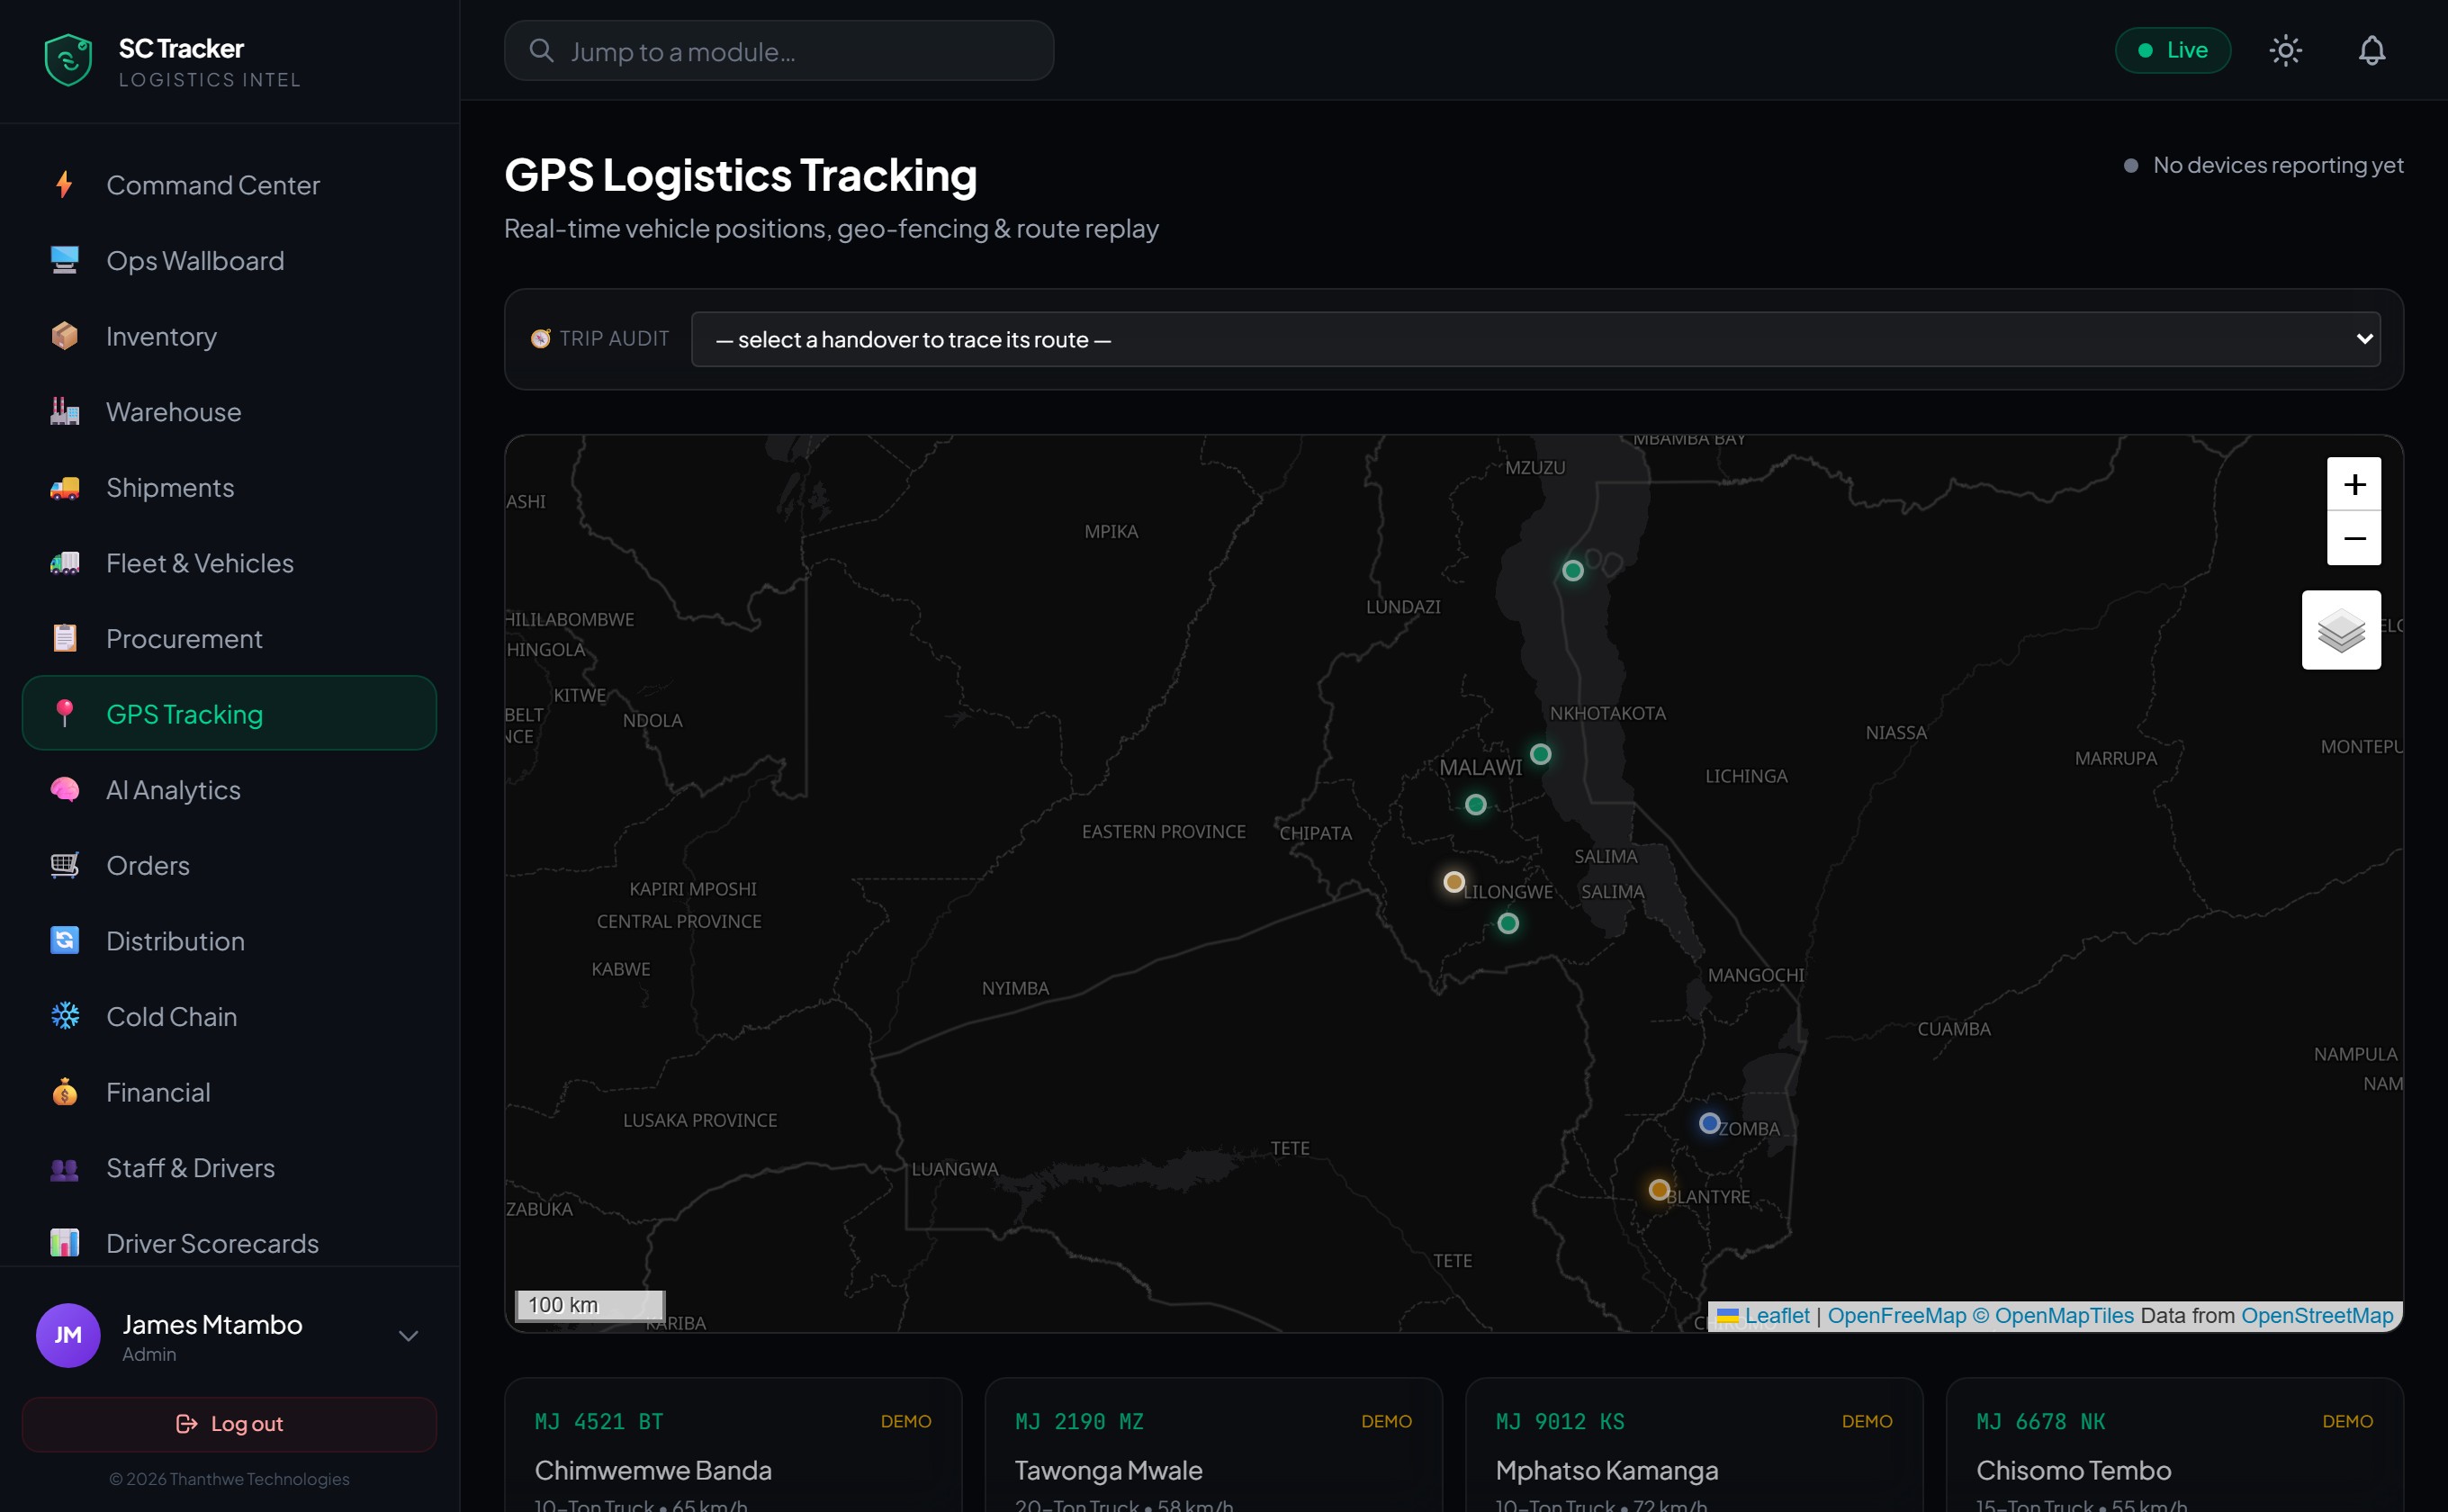Open the handover route select dropdown
The width and height of the screenshot is (2448, 1512).
tap(1535, 339)
